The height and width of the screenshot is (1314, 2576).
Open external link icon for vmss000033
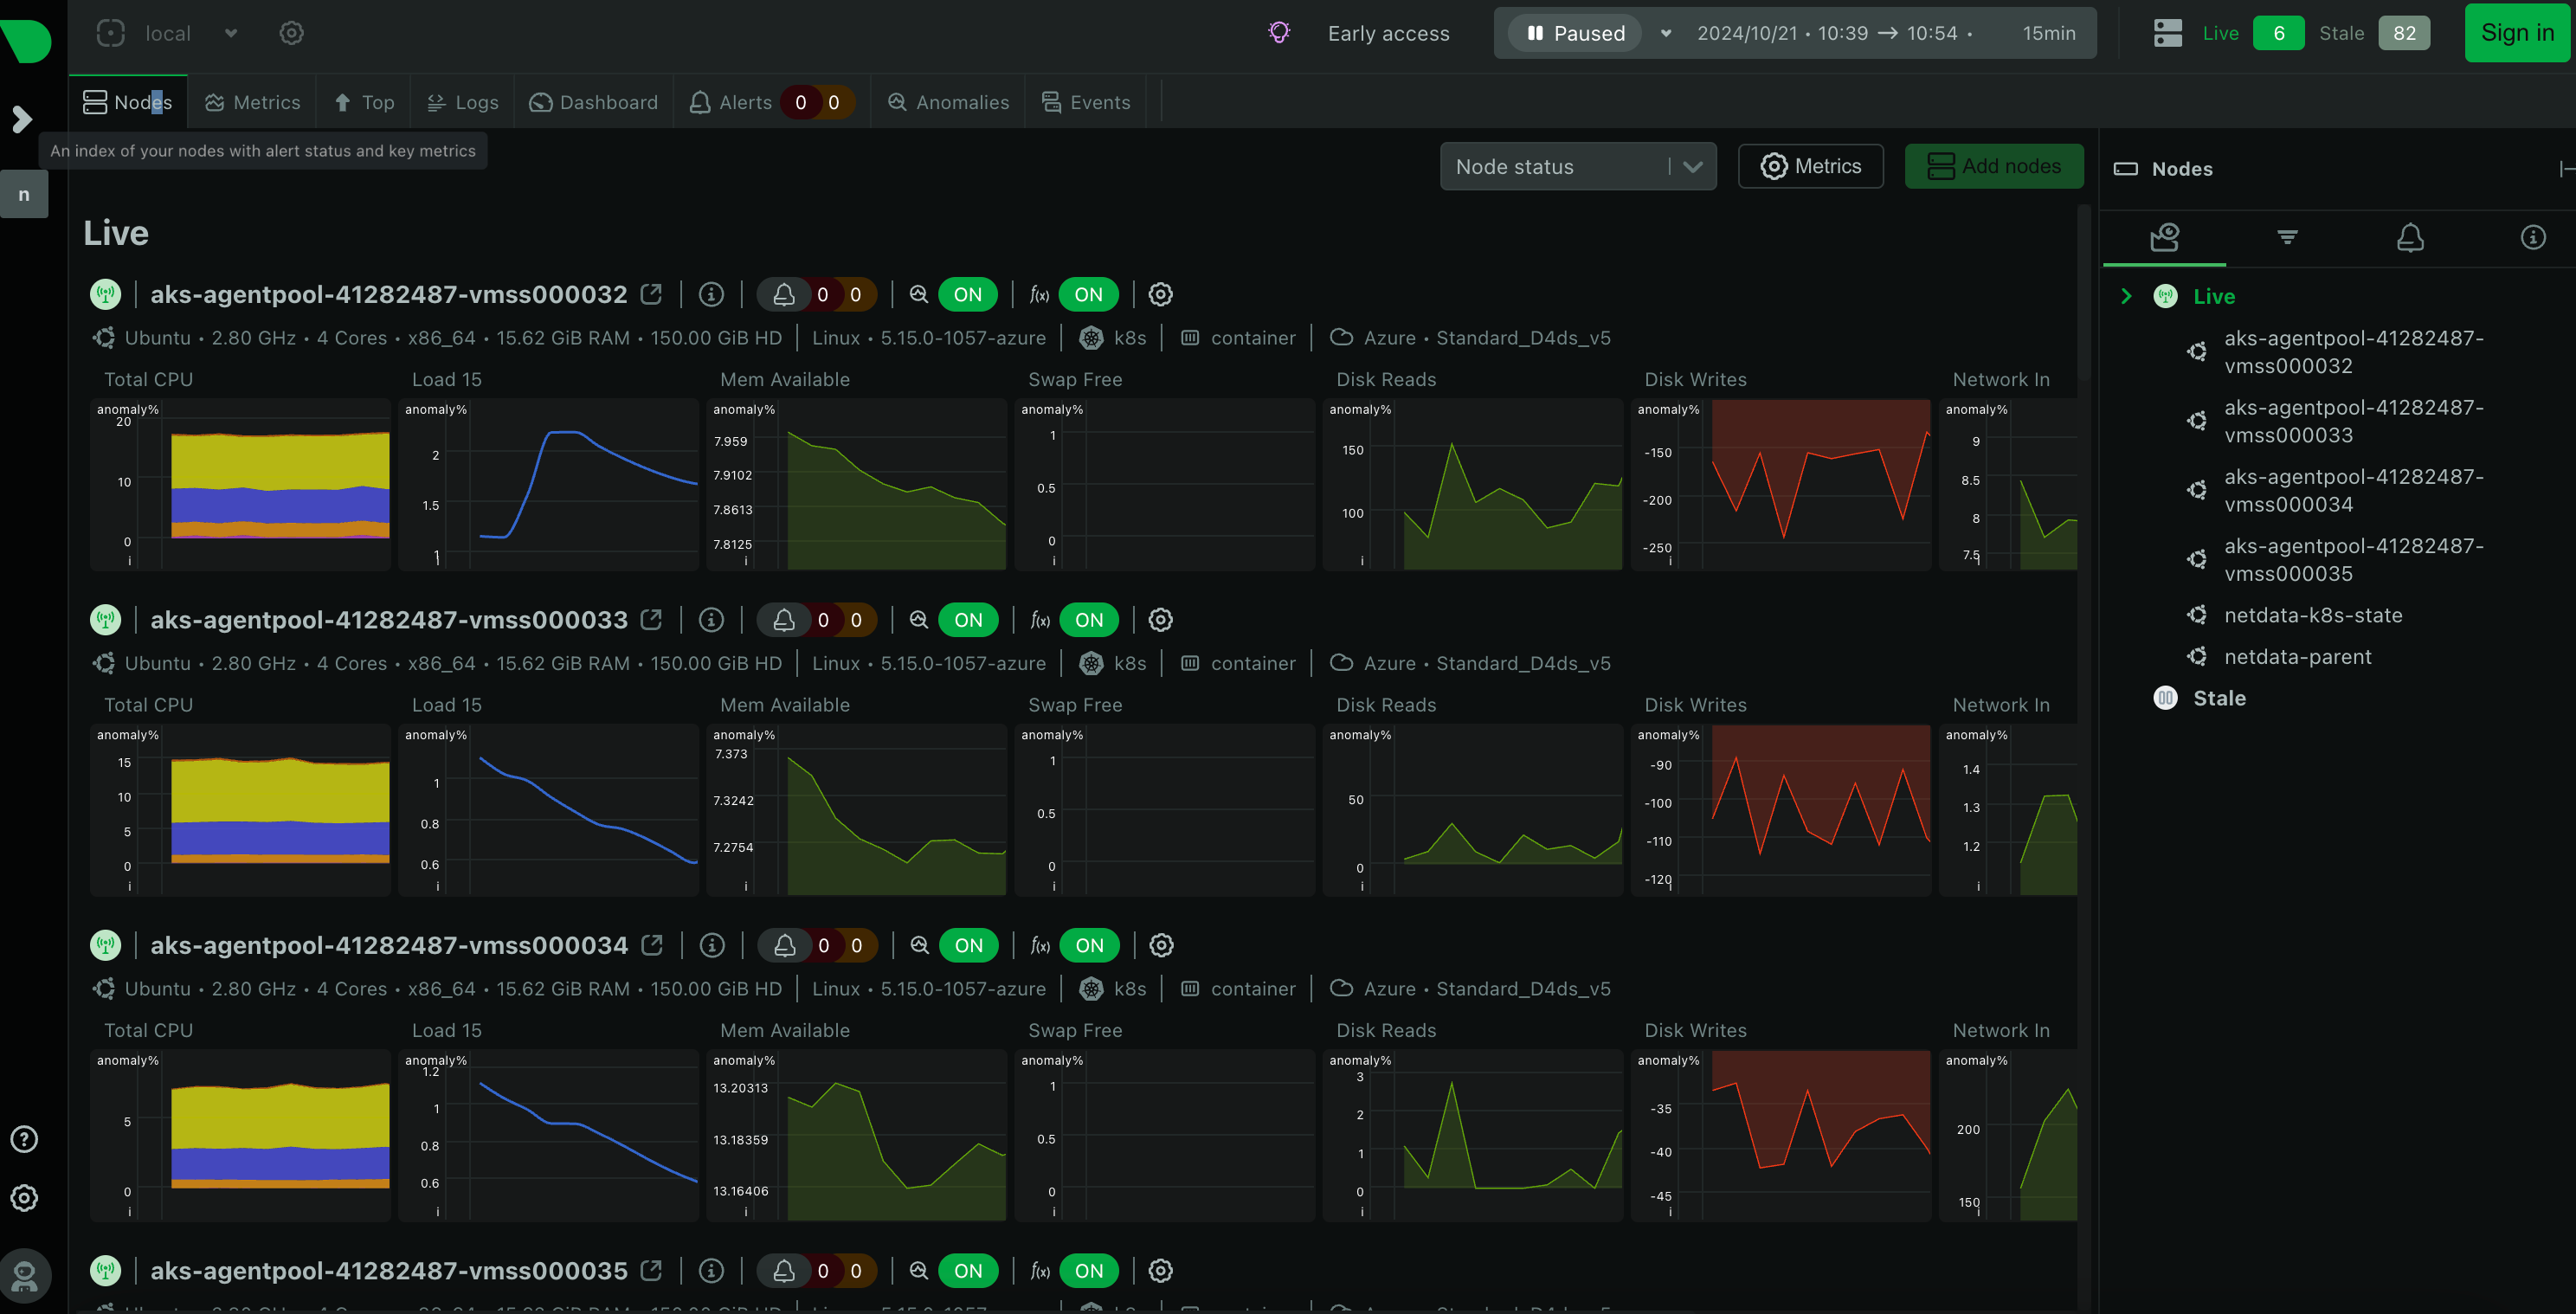coord(651,619)
